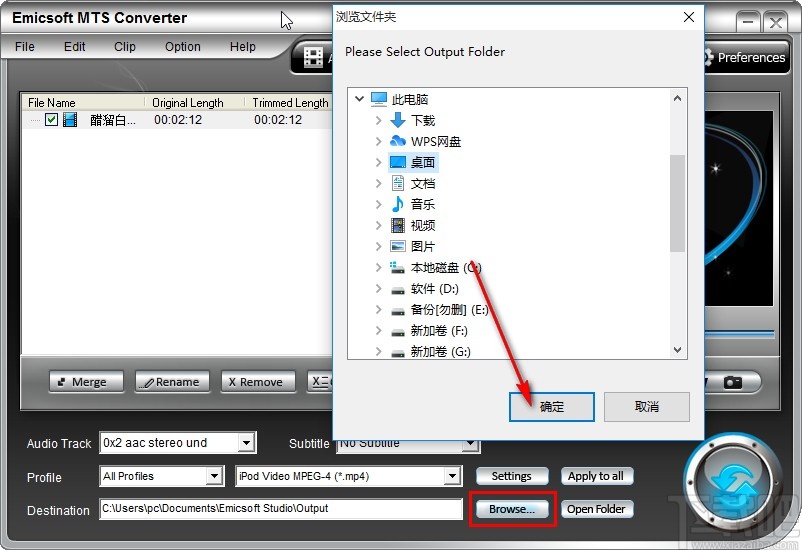Open the Edit menu
The height and width of the screenshot is (550, 802).
pos(74,47)
